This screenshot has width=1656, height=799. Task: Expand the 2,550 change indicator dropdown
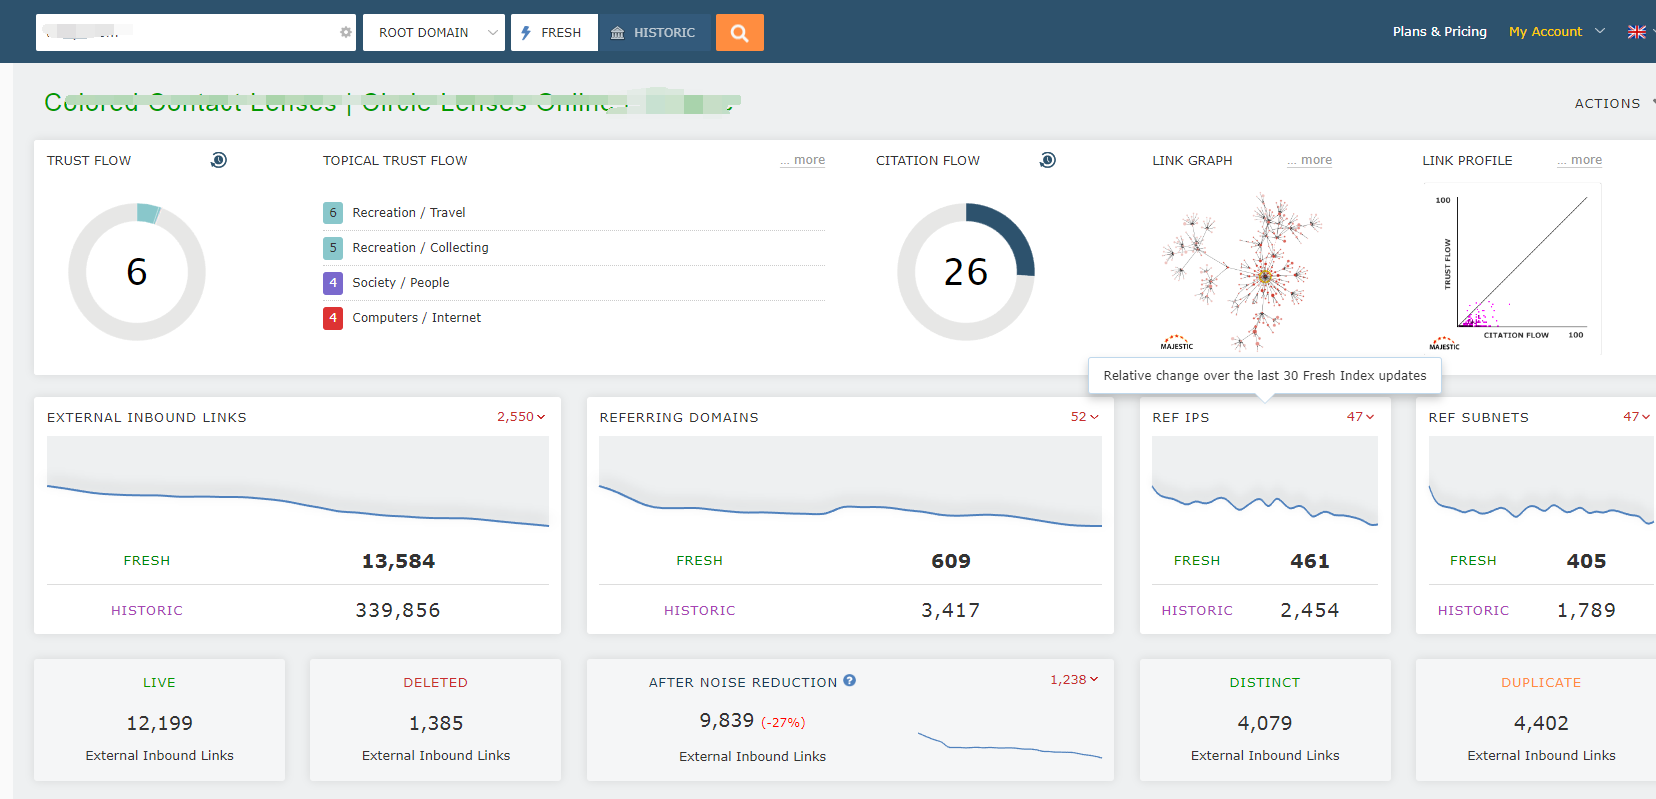521,417
